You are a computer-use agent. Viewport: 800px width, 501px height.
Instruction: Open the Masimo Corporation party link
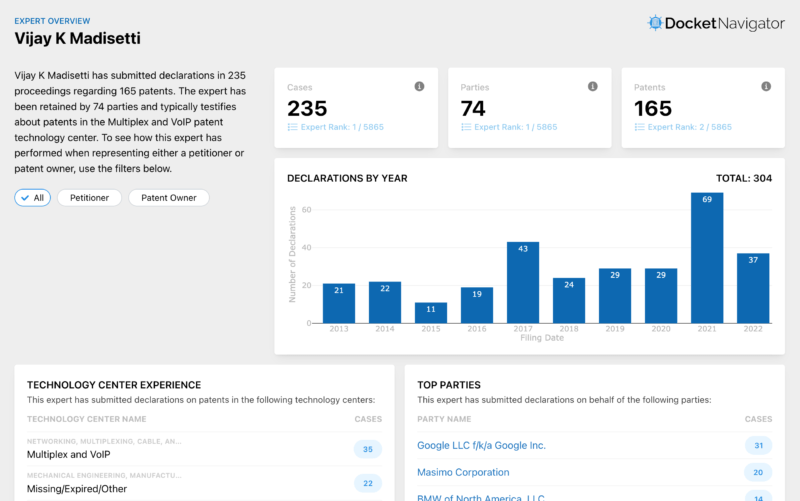pos(463,472)
